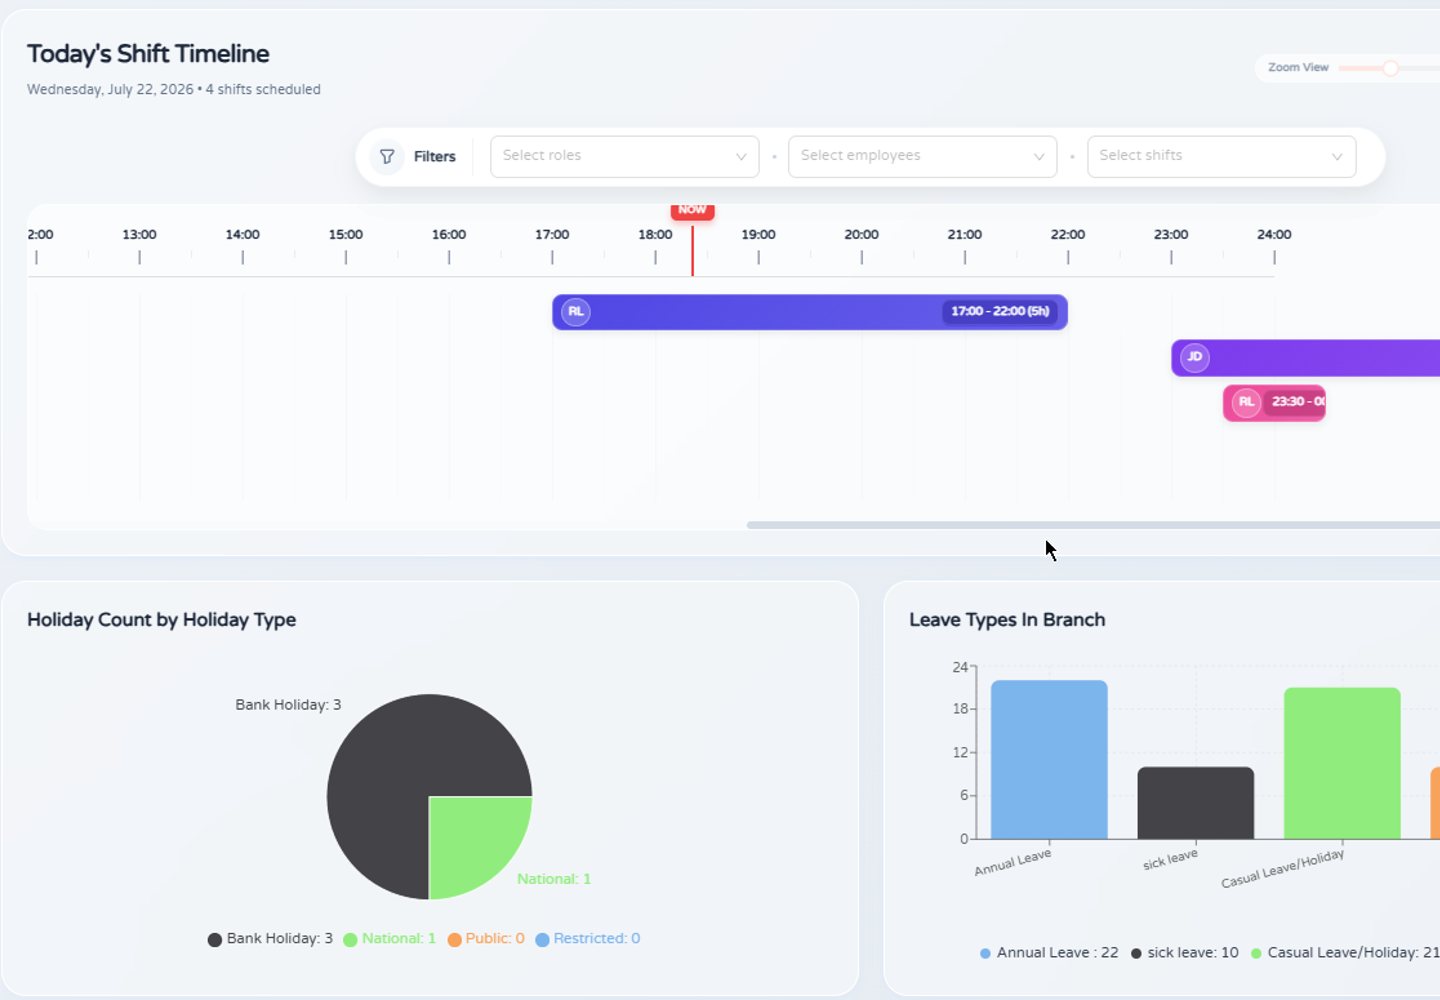Click the Bank Holiday: 3 pie label
This screenshot has height=1000, width=1440.
pyautogui.click(x=288, y=705)
